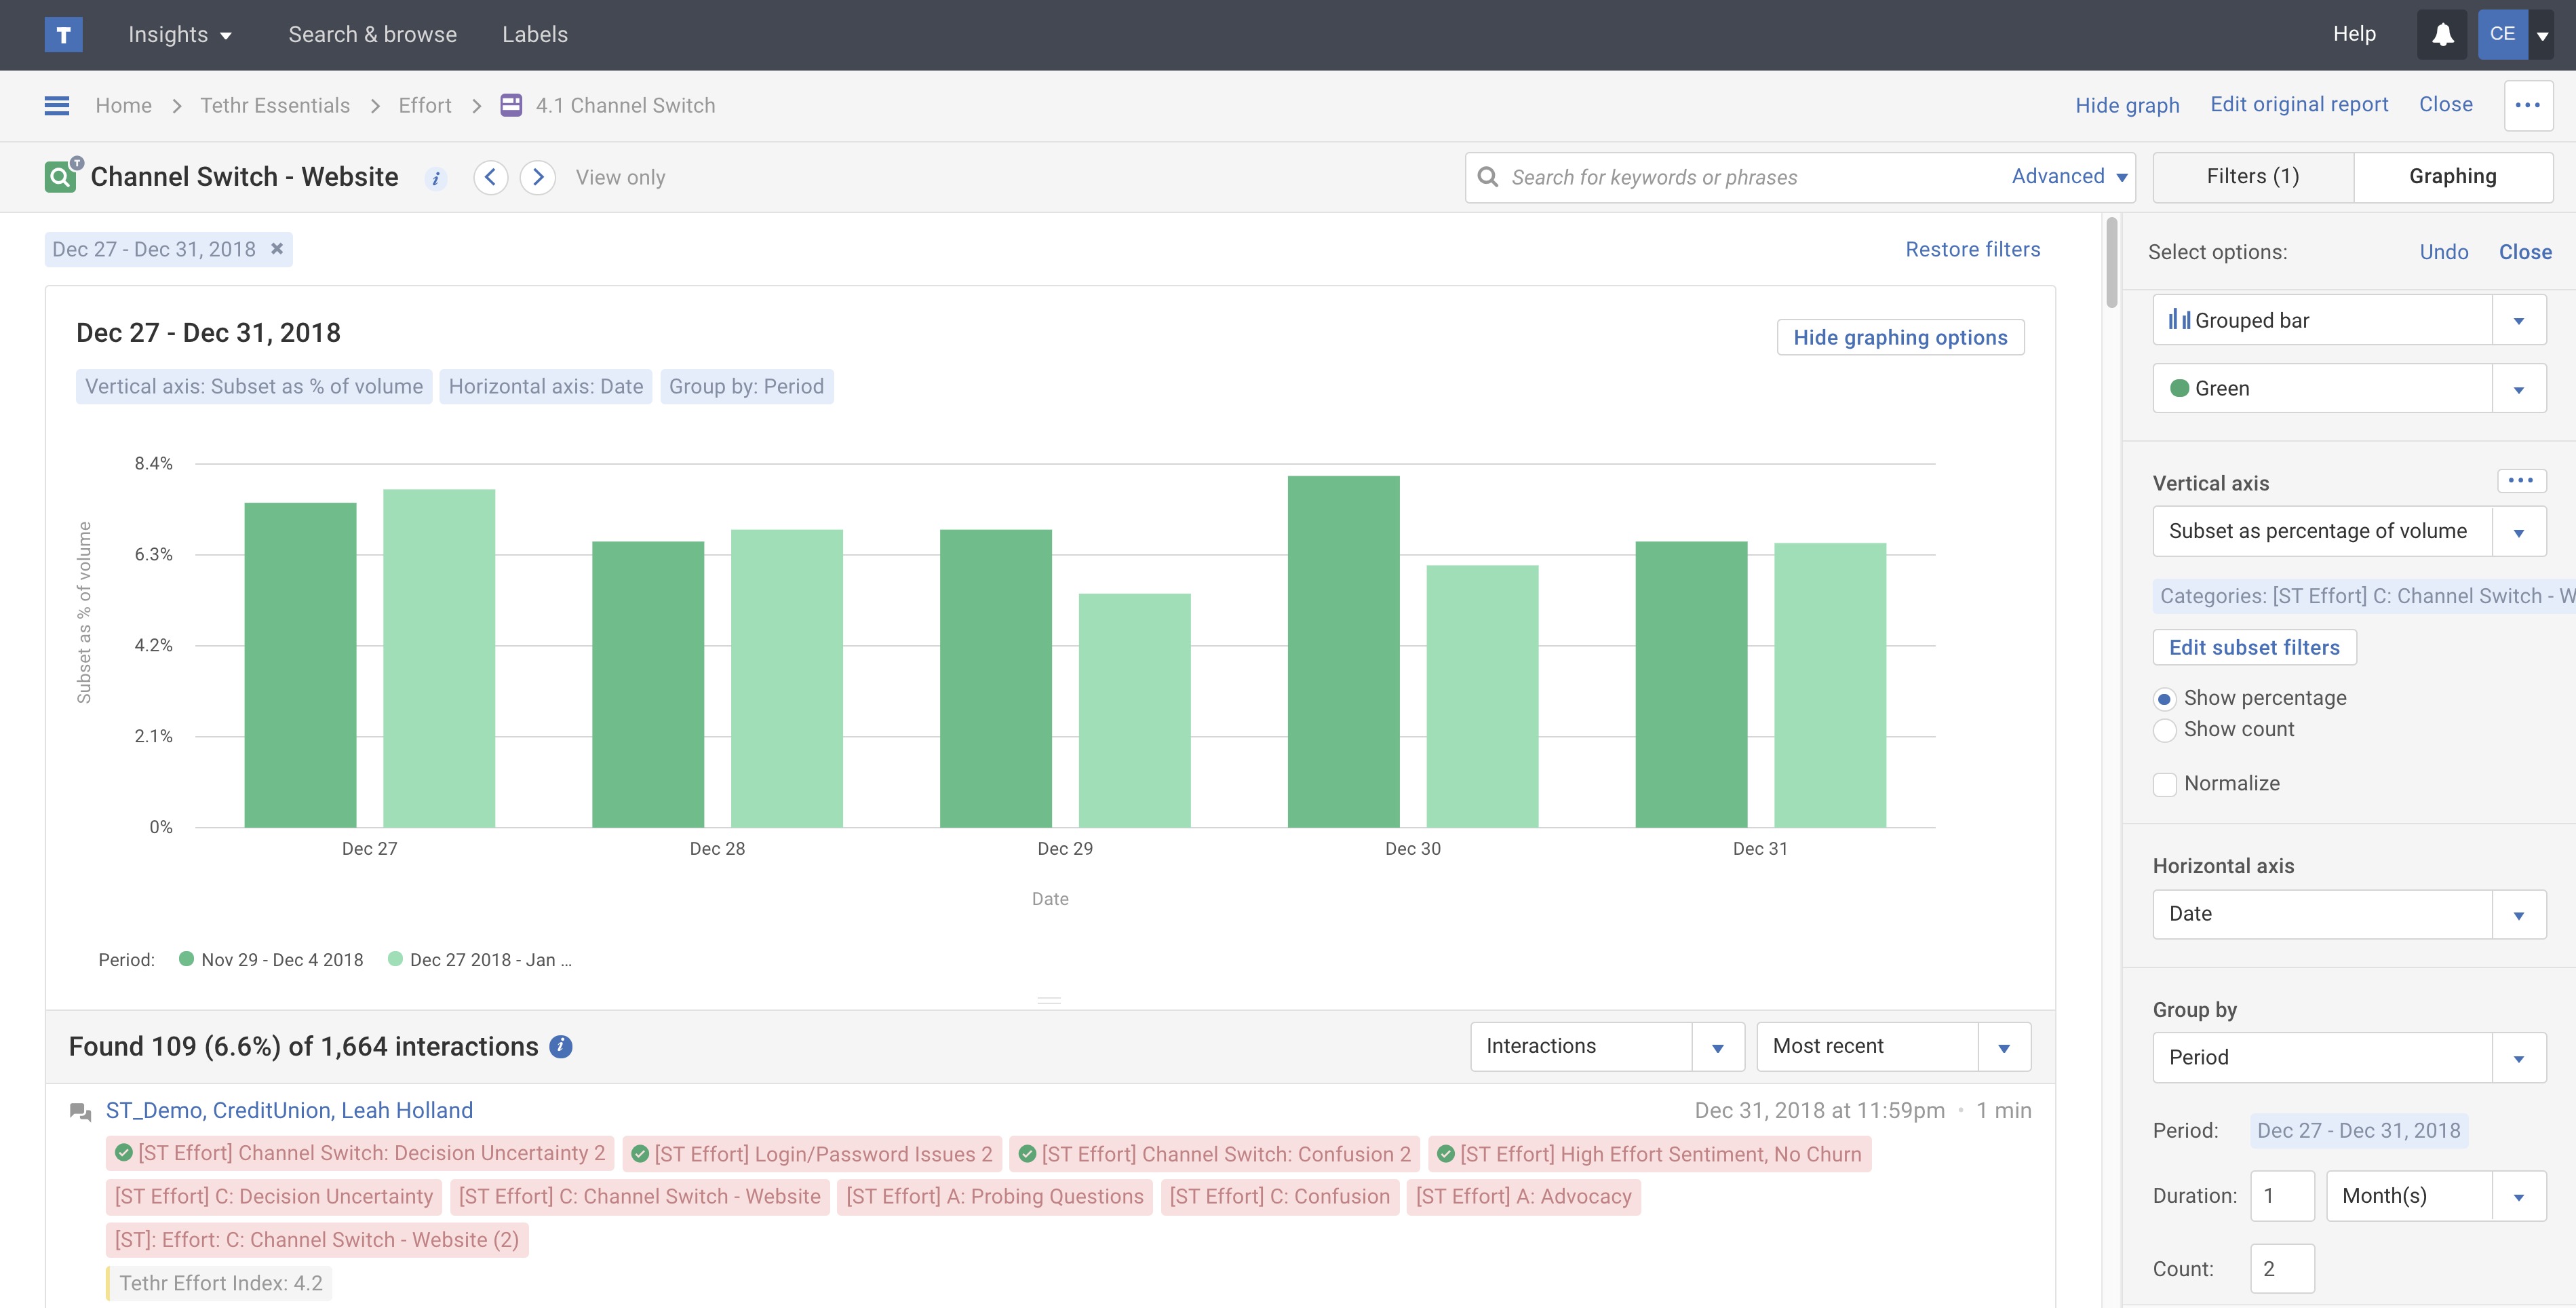Viewport: 2576px width, 1308px height.
Task: Enable the Normalize checkbox
Action: 2165,784
